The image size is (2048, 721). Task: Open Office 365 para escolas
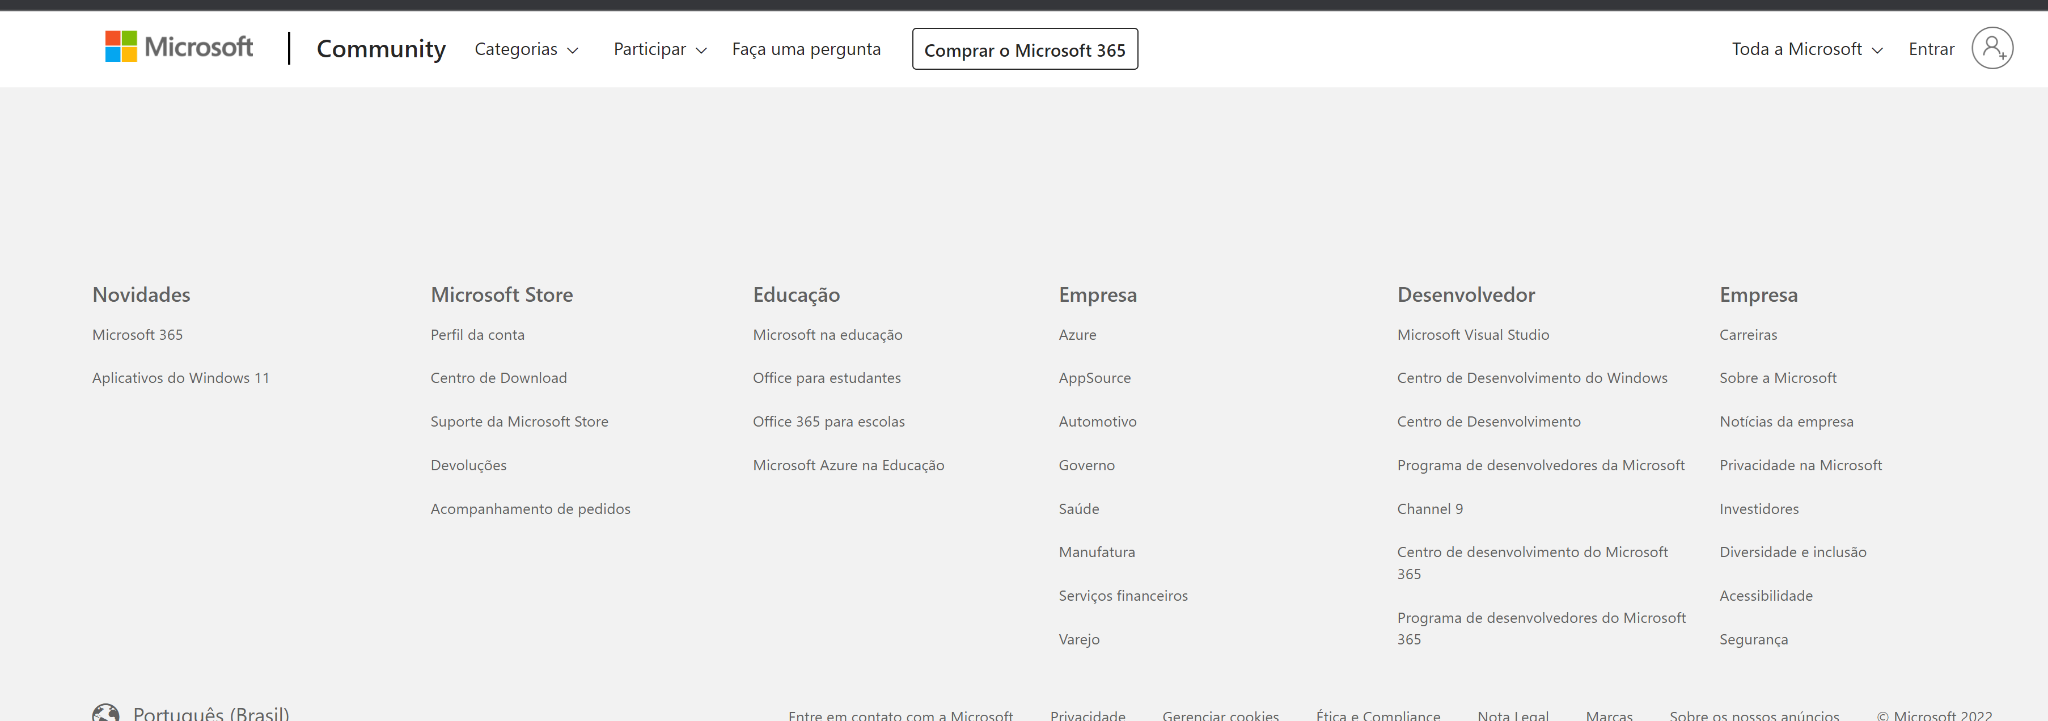pos(829,422)
